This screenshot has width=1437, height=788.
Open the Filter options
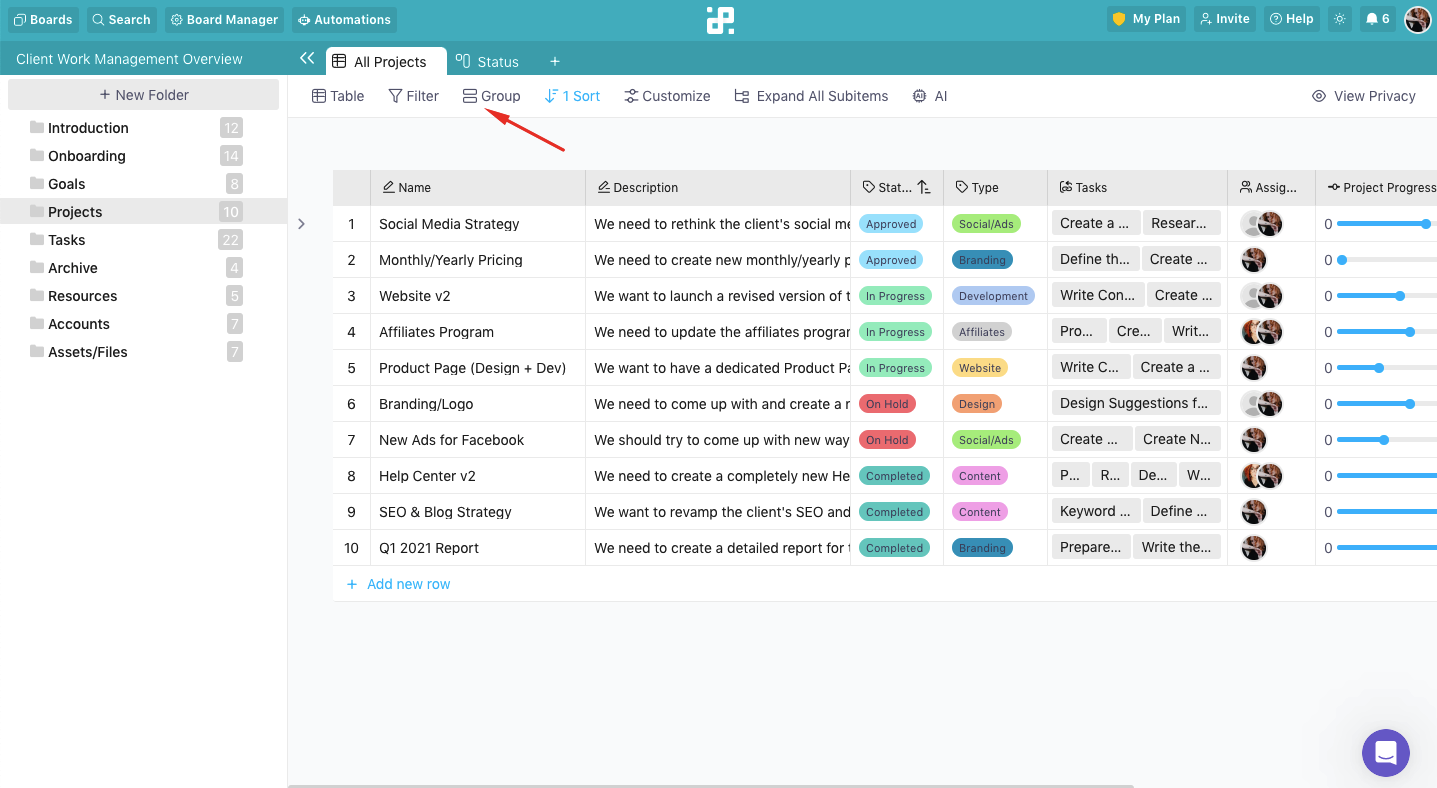click(414, 96)
